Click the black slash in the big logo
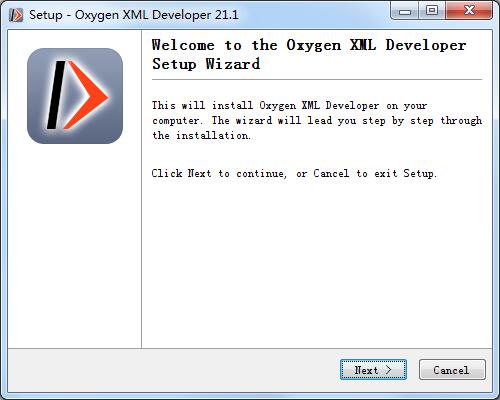Viewport: 500px width, 400px height. pyautogui.click(x=56, y=95)
